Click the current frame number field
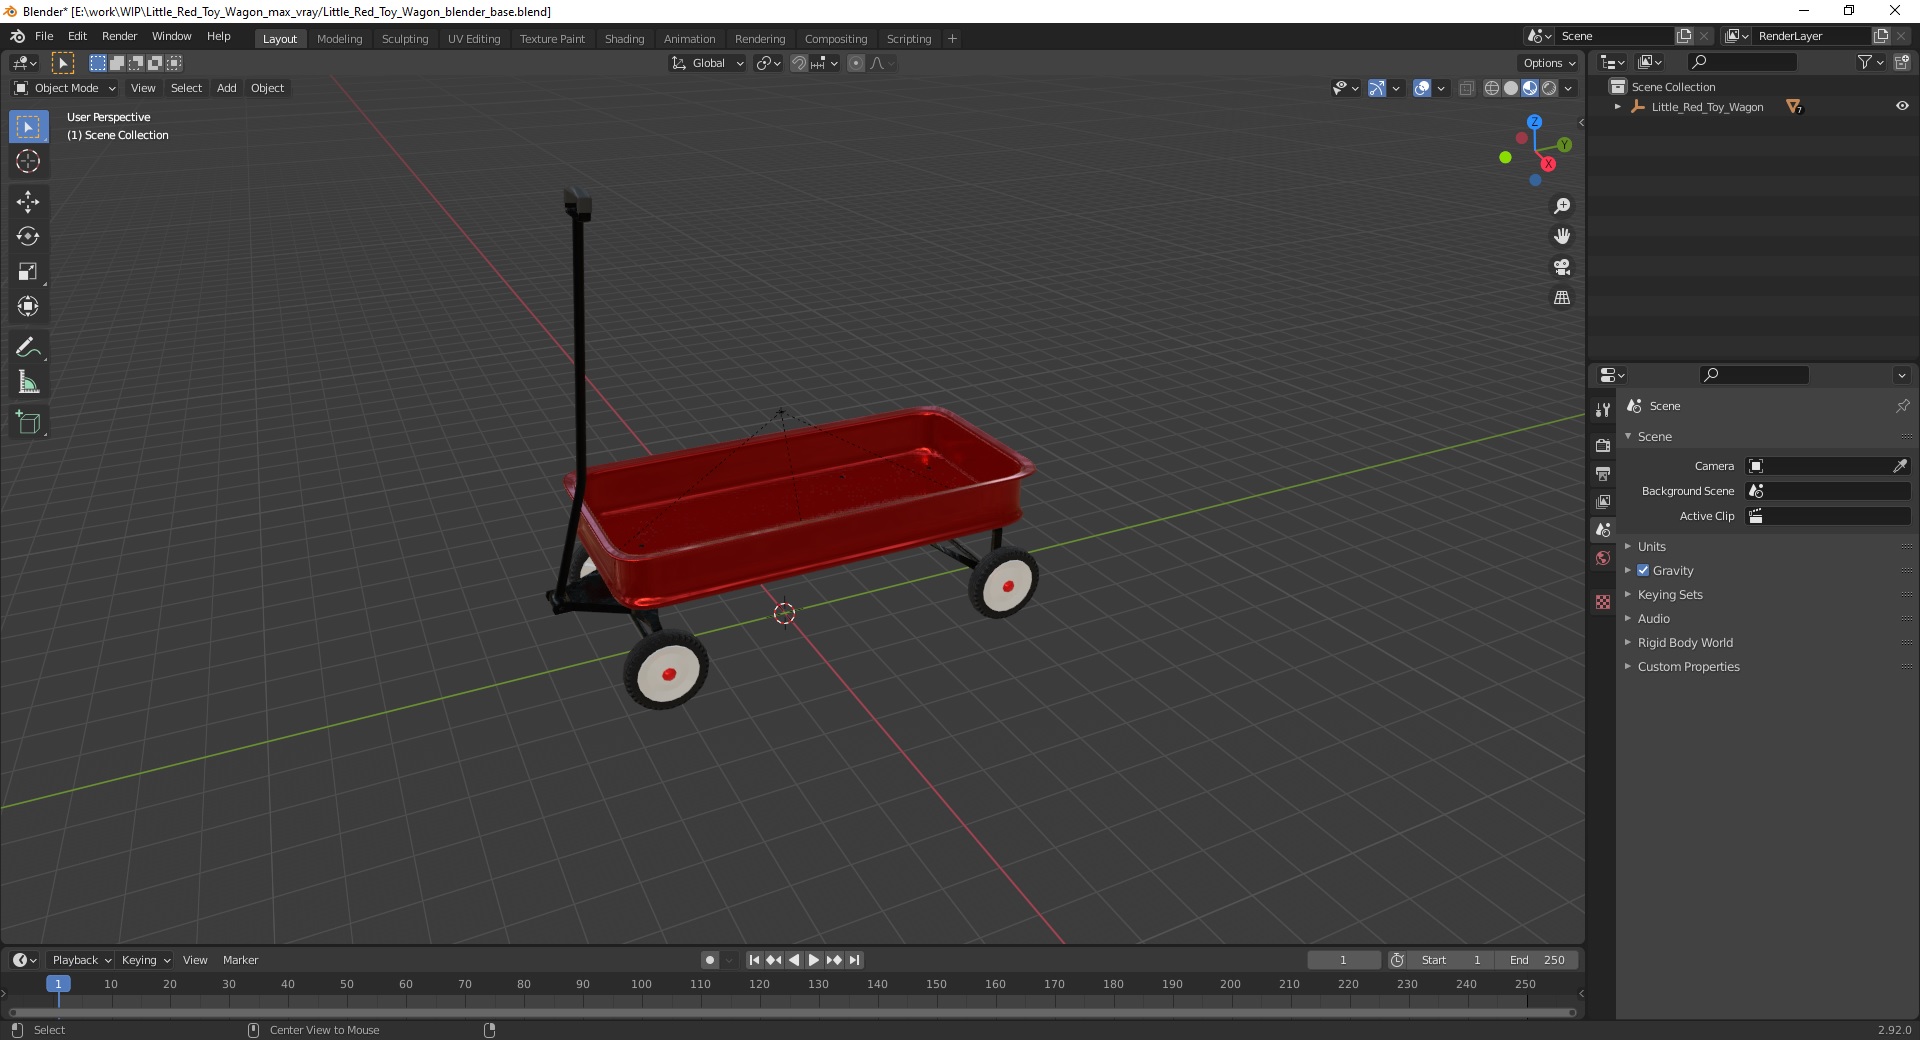Screen dimensions: 1920x1040 click(x=1343, y=960)
